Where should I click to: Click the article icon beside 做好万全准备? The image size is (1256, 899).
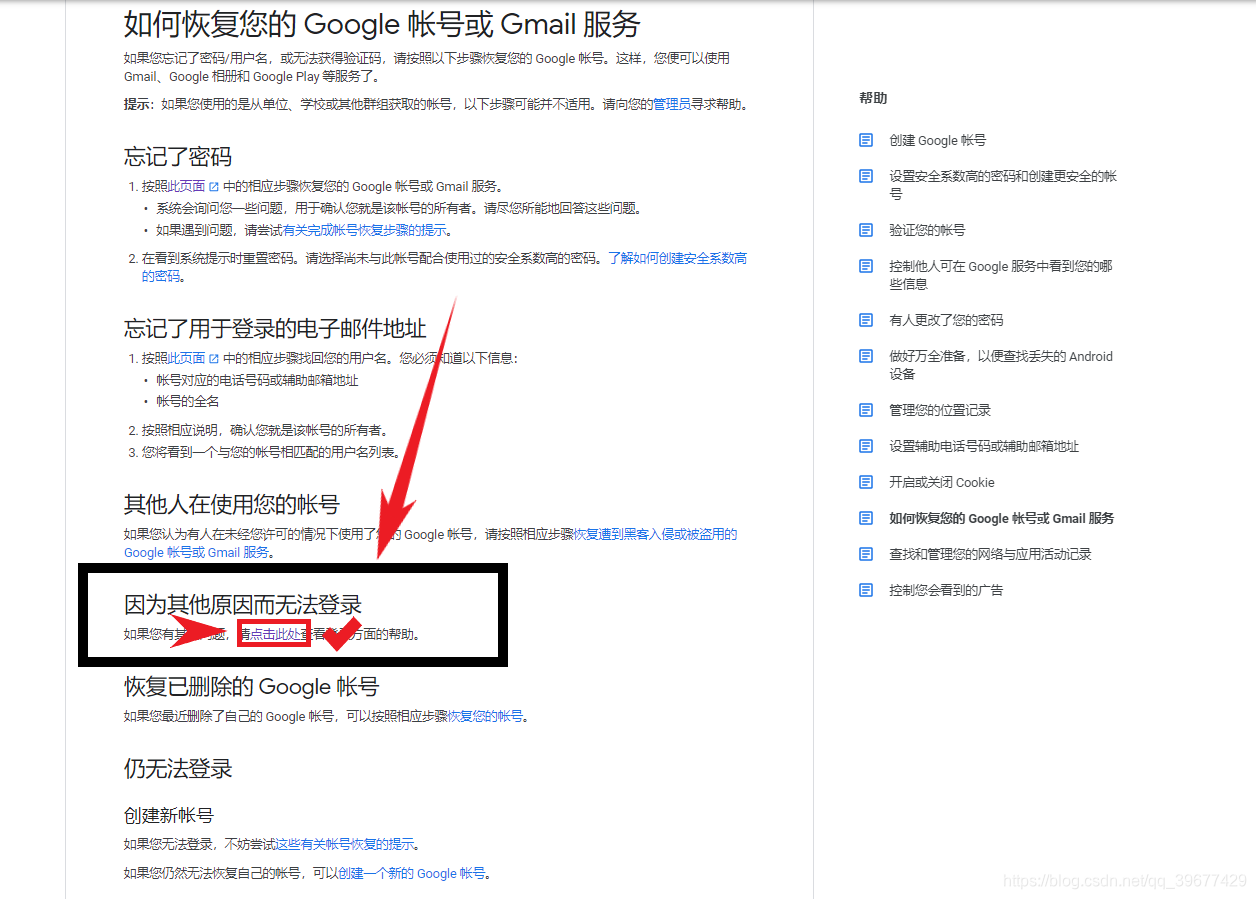(866, 356)
